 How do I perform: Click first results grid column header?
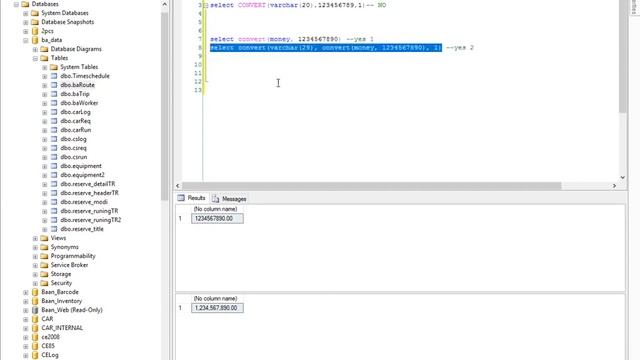pyautogui.click(x=216, y=209)
